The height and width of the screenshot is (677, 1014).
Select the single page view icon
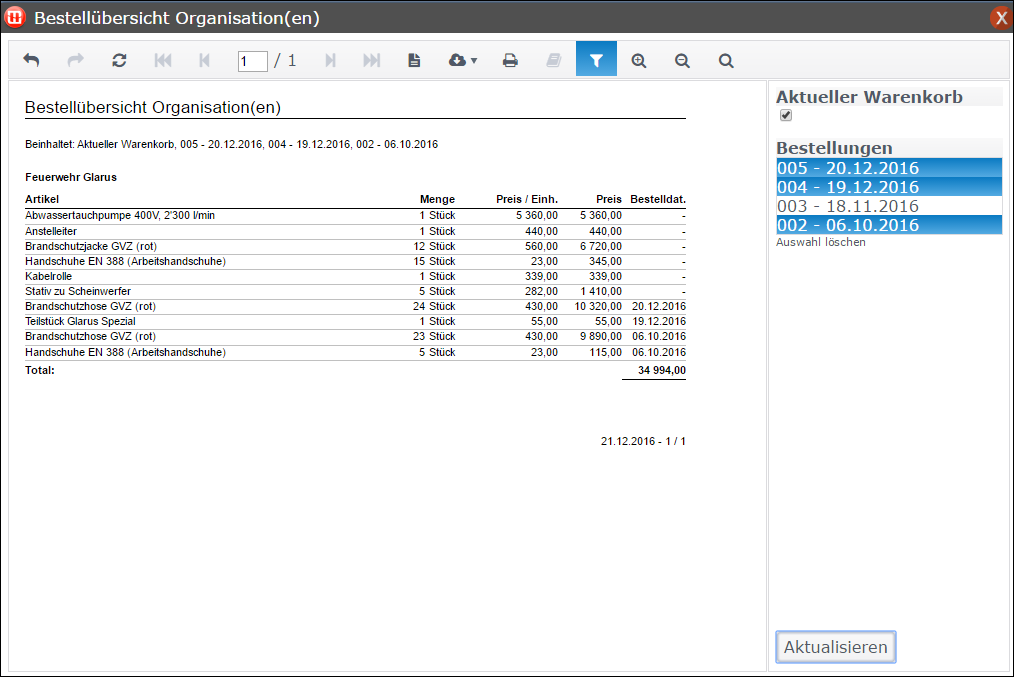[x=413, y=60]
